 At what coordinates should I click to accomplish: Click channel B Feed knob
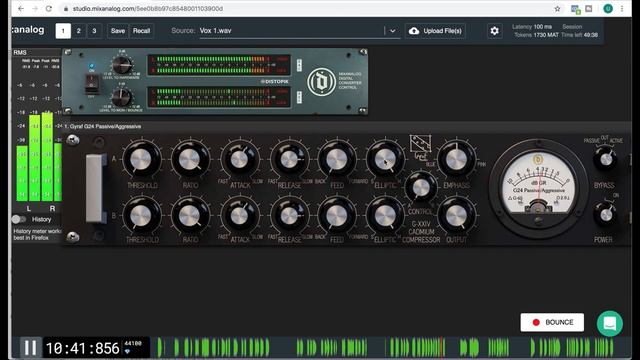336,215
